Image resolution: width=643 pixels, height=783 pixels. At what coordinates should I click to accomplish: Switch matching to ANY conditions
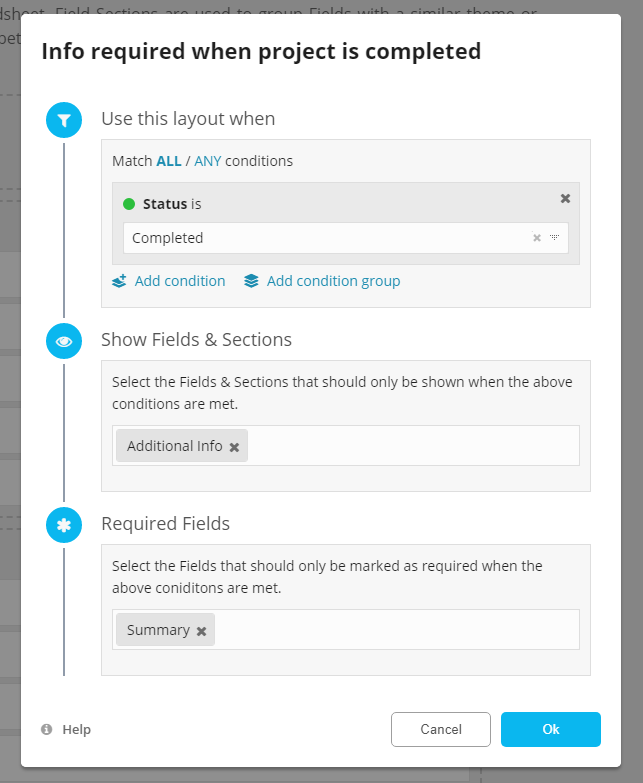pos(208,161)
